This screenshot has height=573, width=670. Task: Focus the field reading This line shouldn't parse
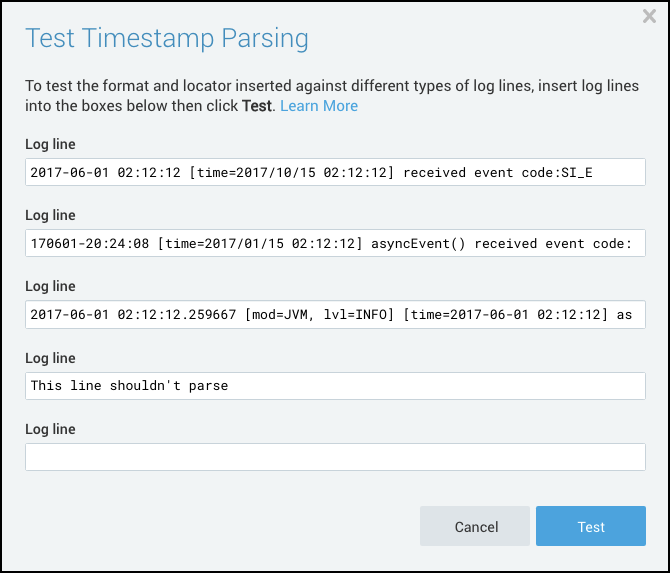[335, 385]
